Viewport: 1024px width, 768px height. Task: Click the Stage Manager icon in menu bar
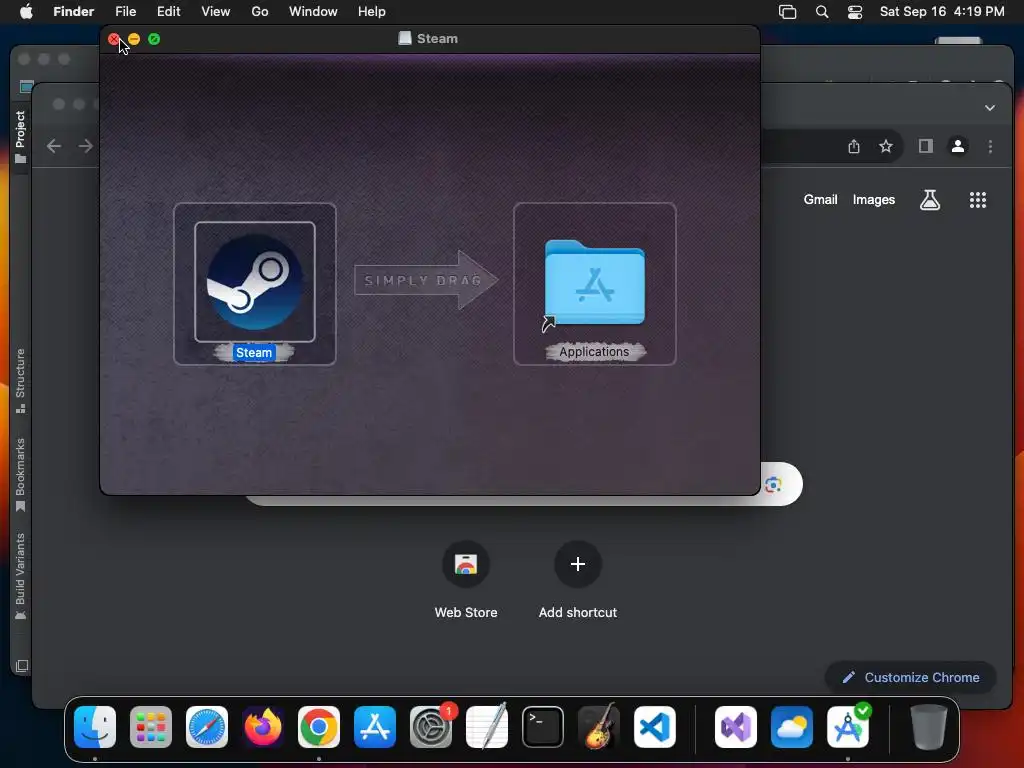(788, 12)
